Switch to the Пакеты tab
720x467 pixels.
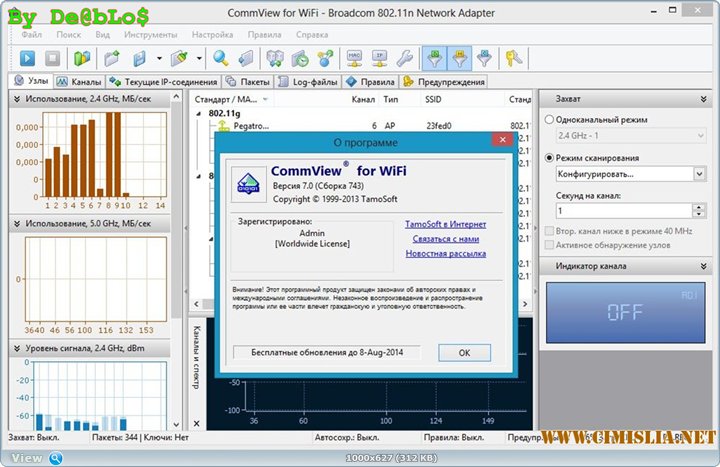click(x=248, y=82)
